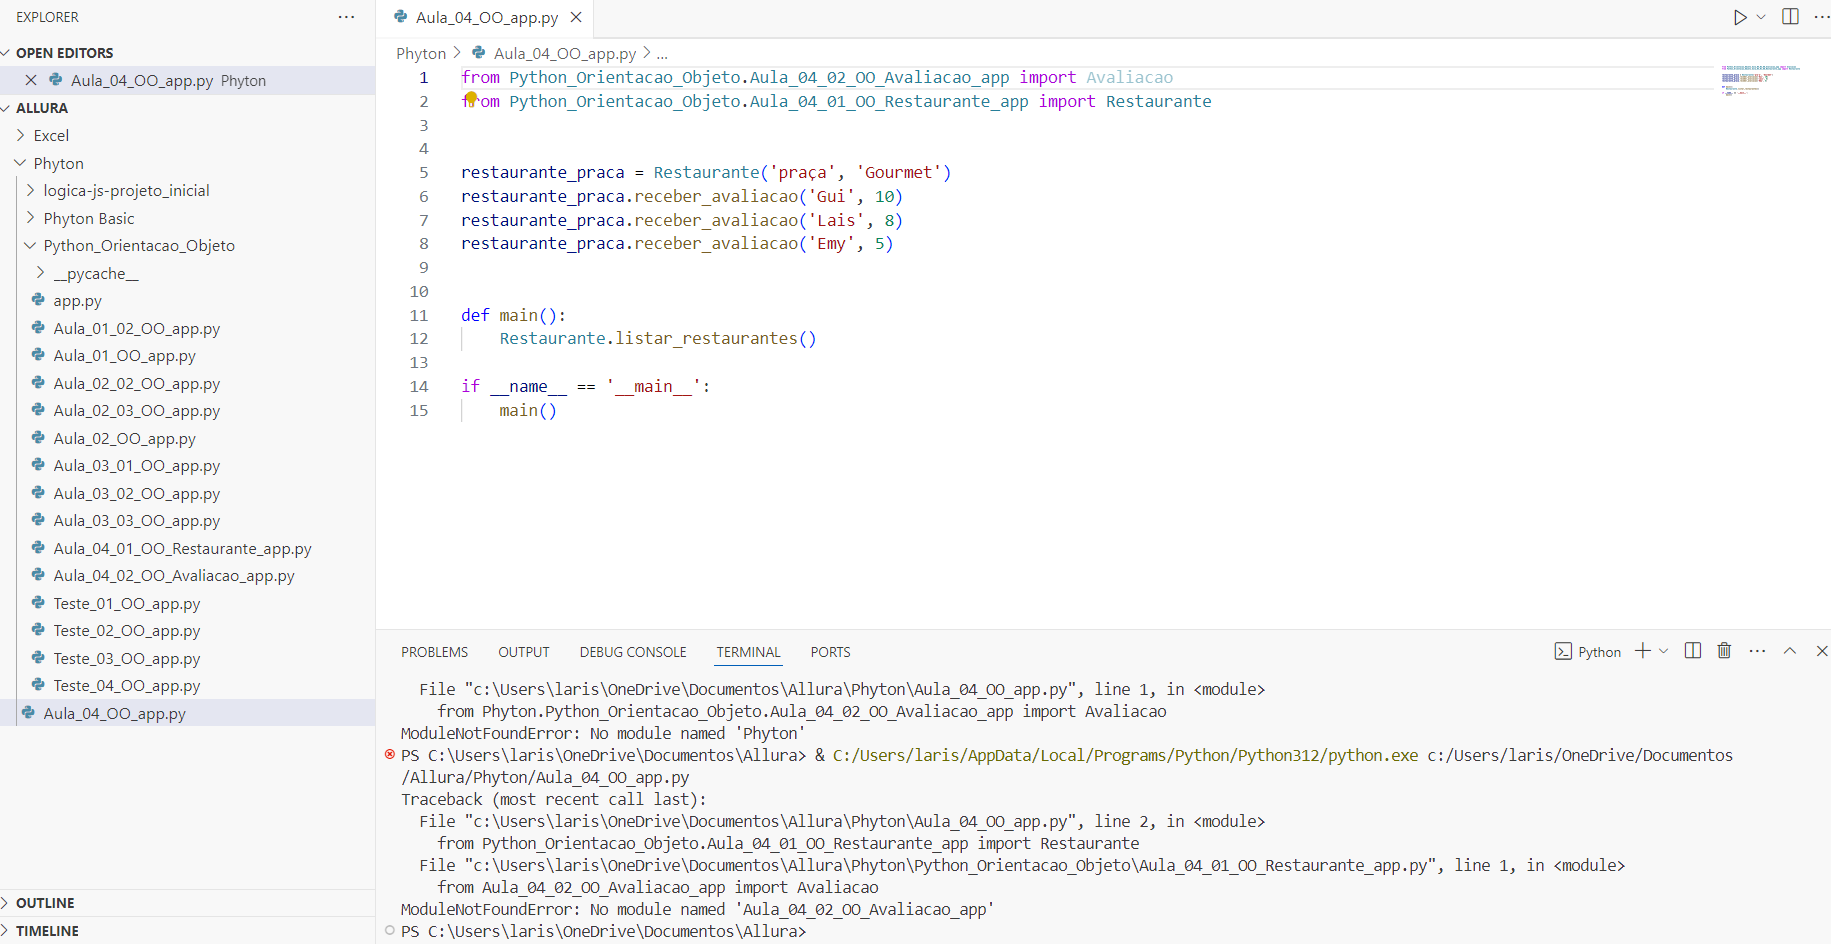Open Aula_03_01_OO_app.py file
The image size is (1831, 944).
click(x=136, y=465)
